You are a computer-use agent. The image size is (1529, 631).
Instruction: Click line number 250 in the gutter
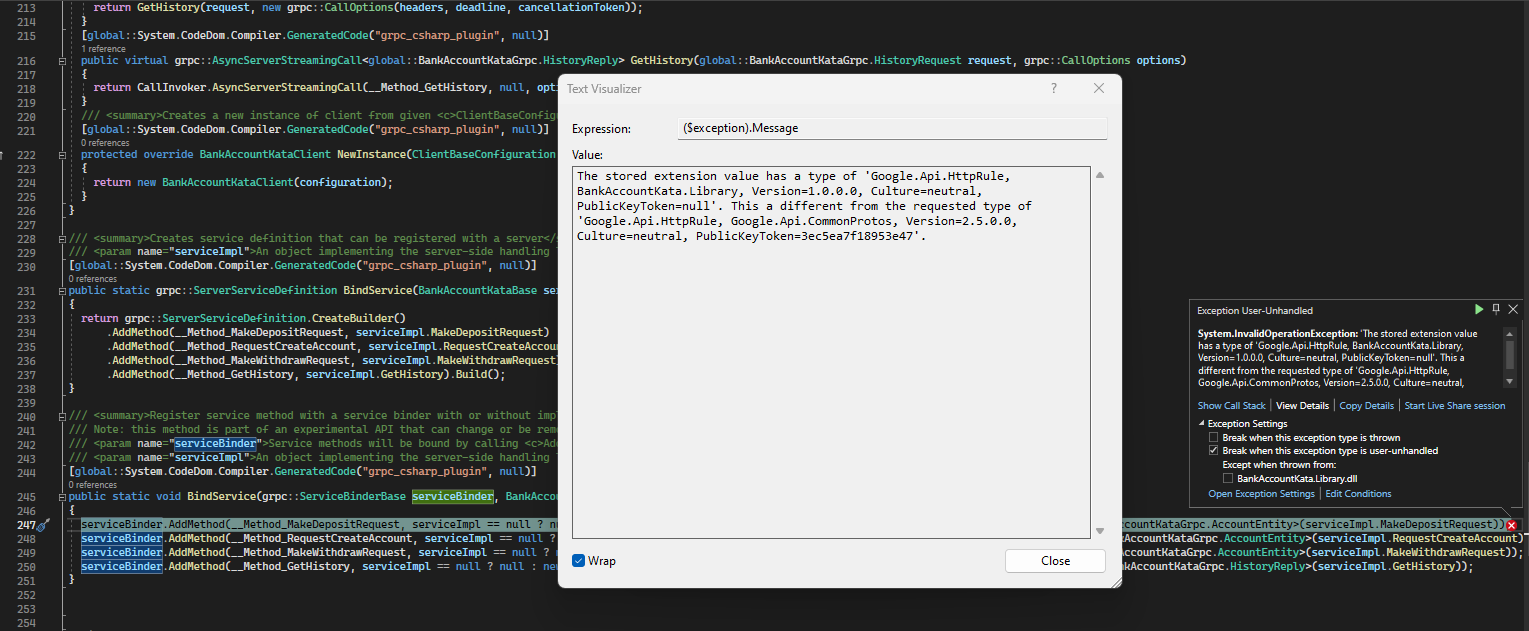(x=26, y=566)
